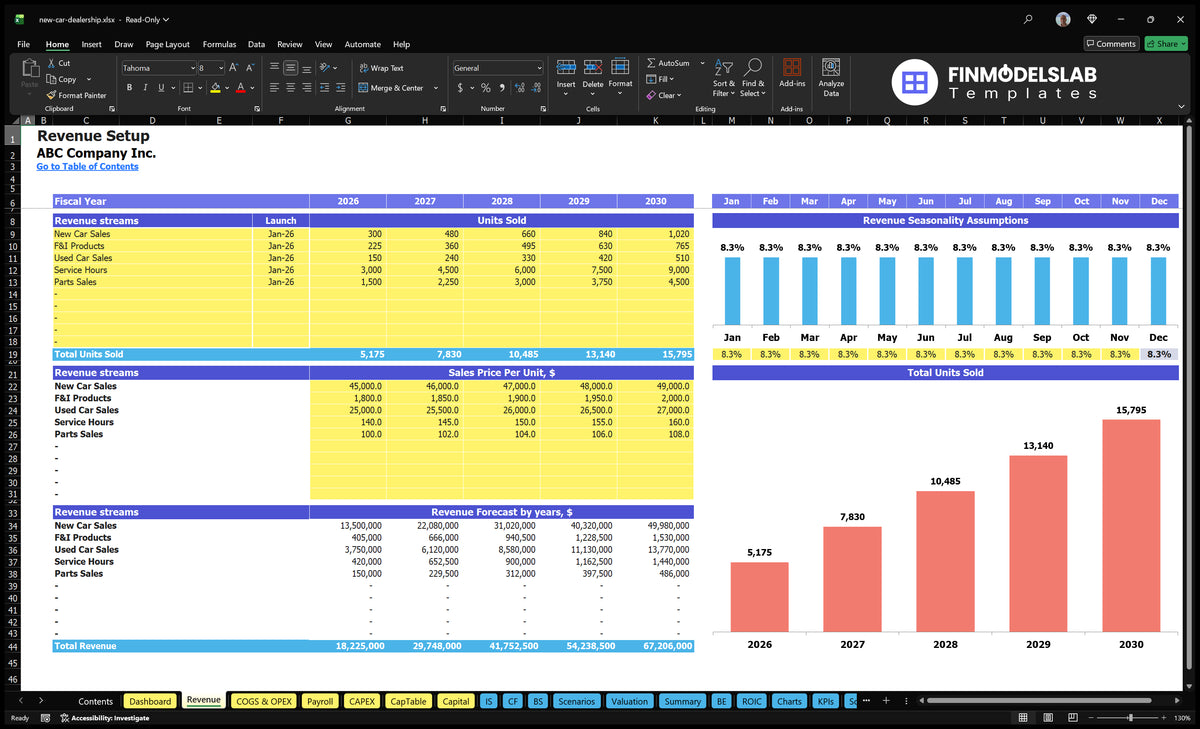
Task: Click the Copy icon
Action: point(52,79)
